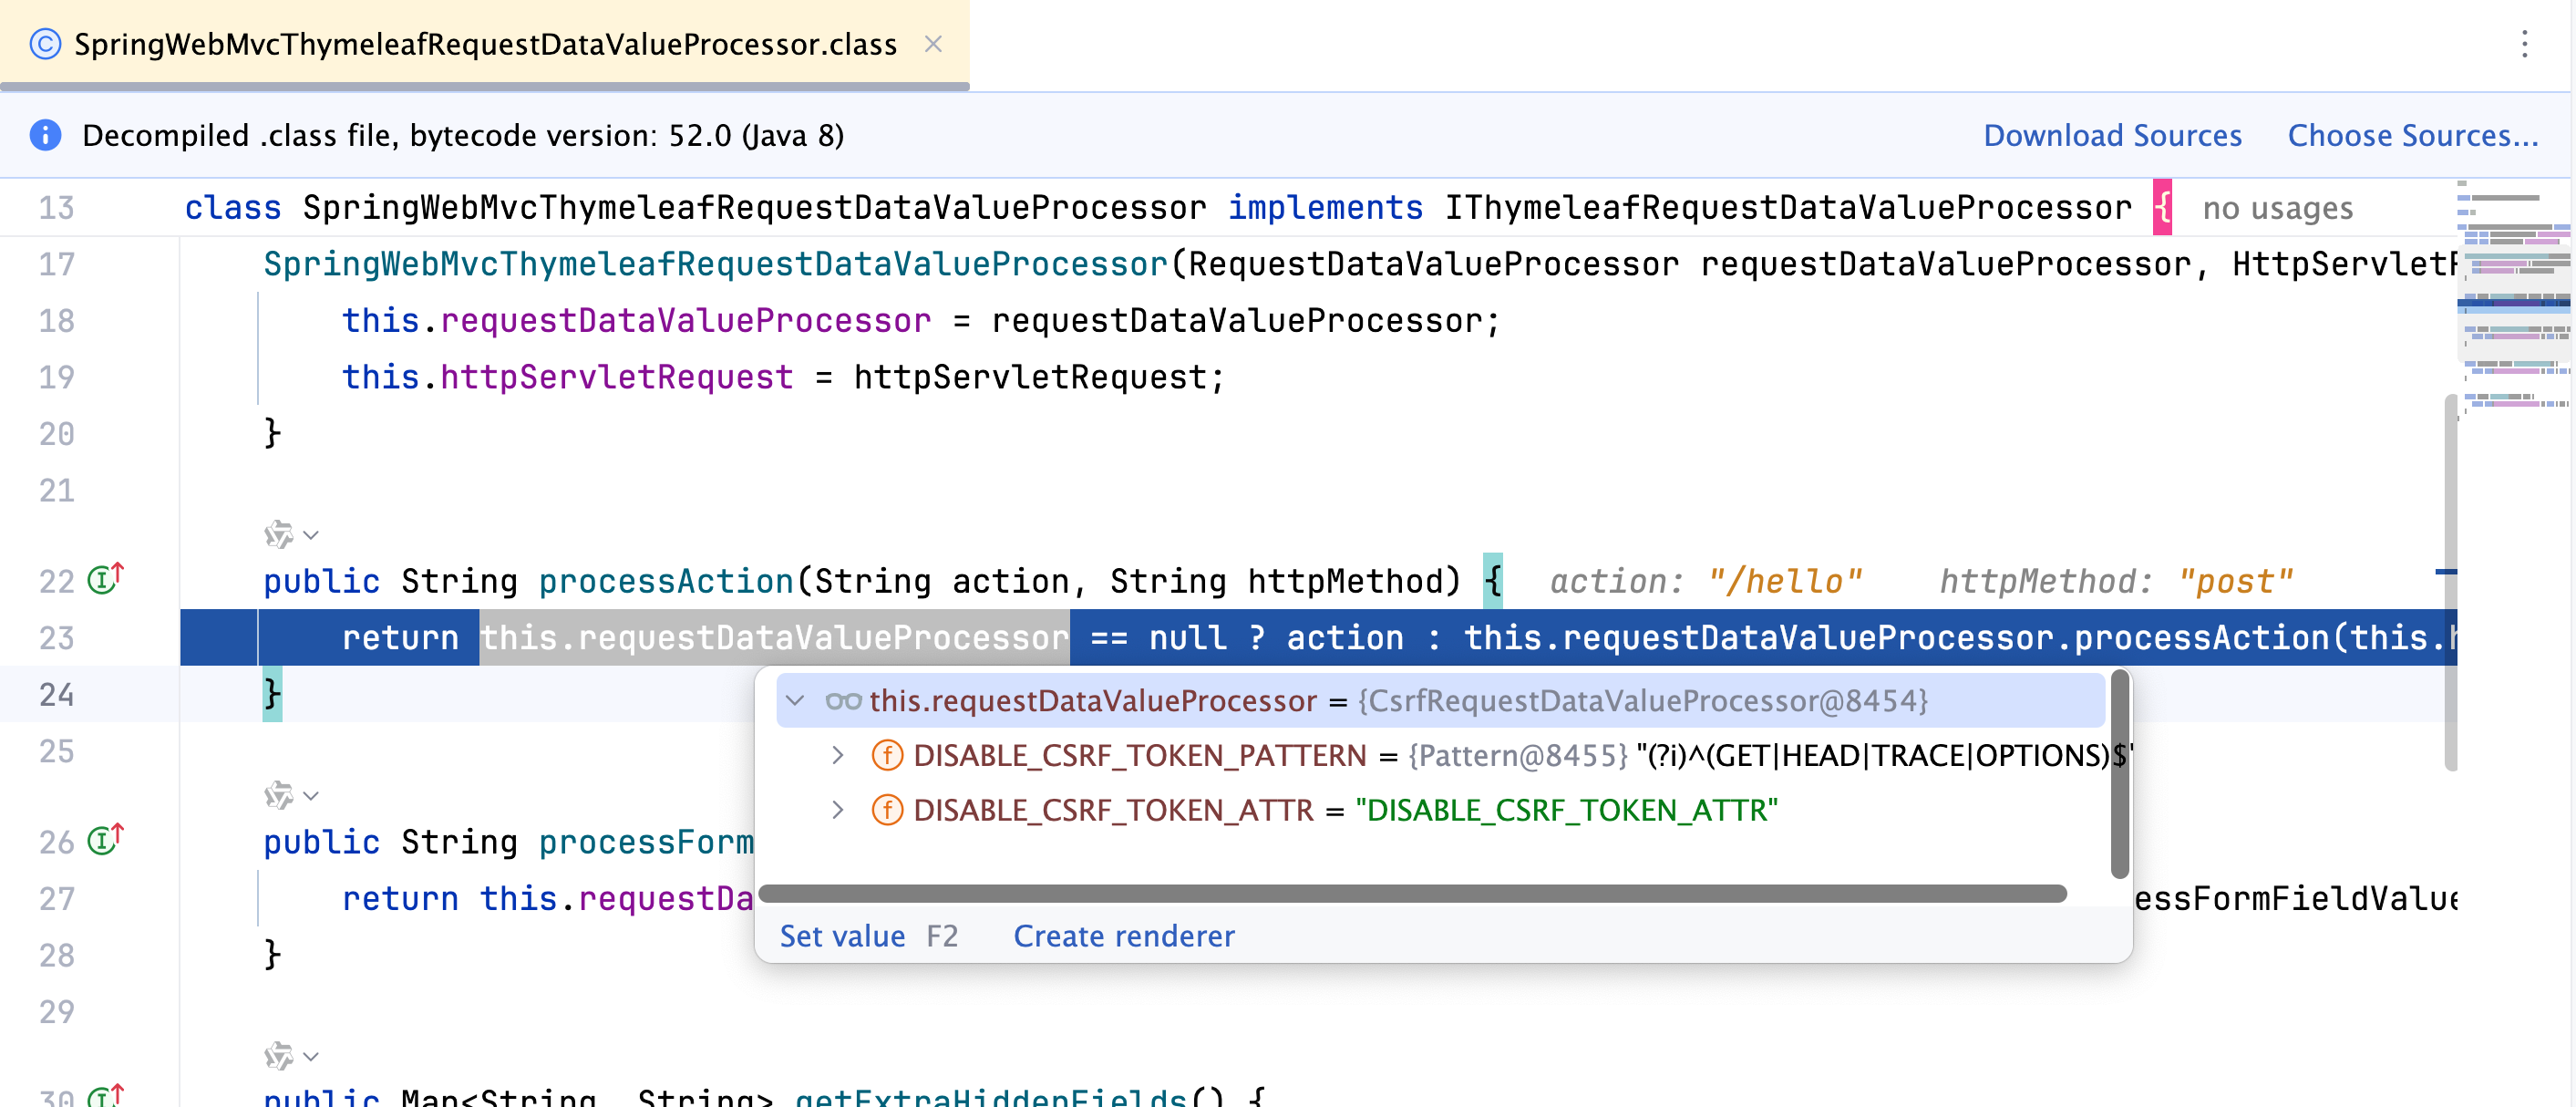Click the "DISABLE_CSRF_TOKEN_ATTR" string value
The width and height of the screenshot is (2576, 1107).
point(1566,810)
